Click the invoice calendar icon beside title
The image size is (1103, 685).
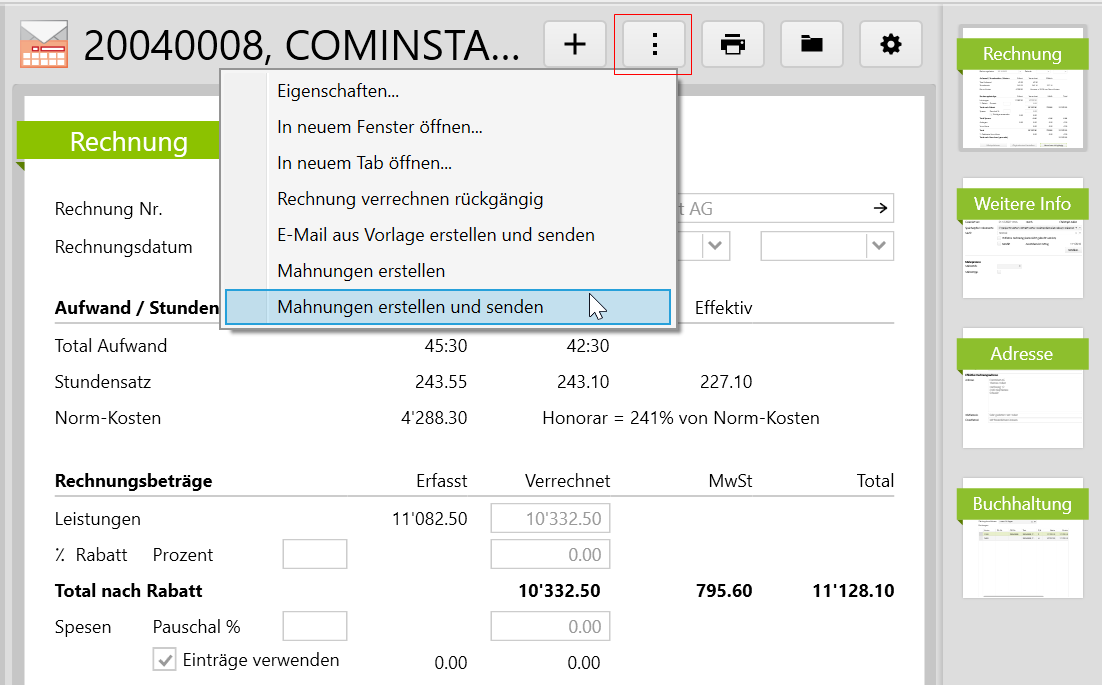coord(45,45)
